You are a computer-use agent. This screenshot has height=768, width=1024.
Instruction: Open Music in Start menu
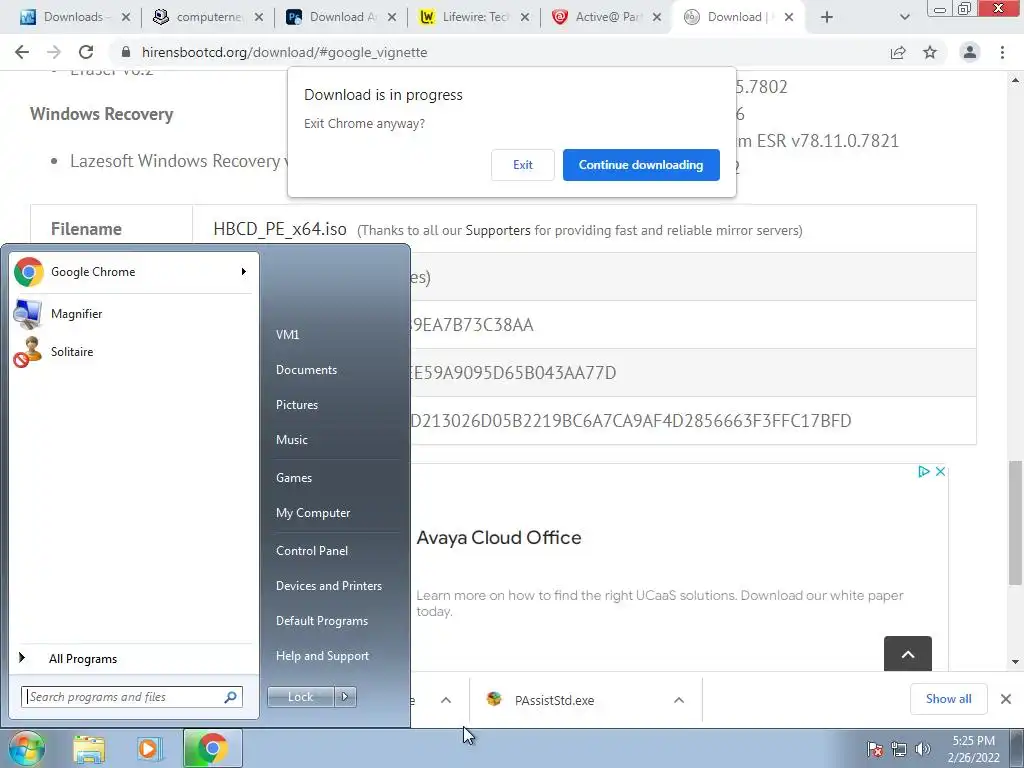(291, 440)
